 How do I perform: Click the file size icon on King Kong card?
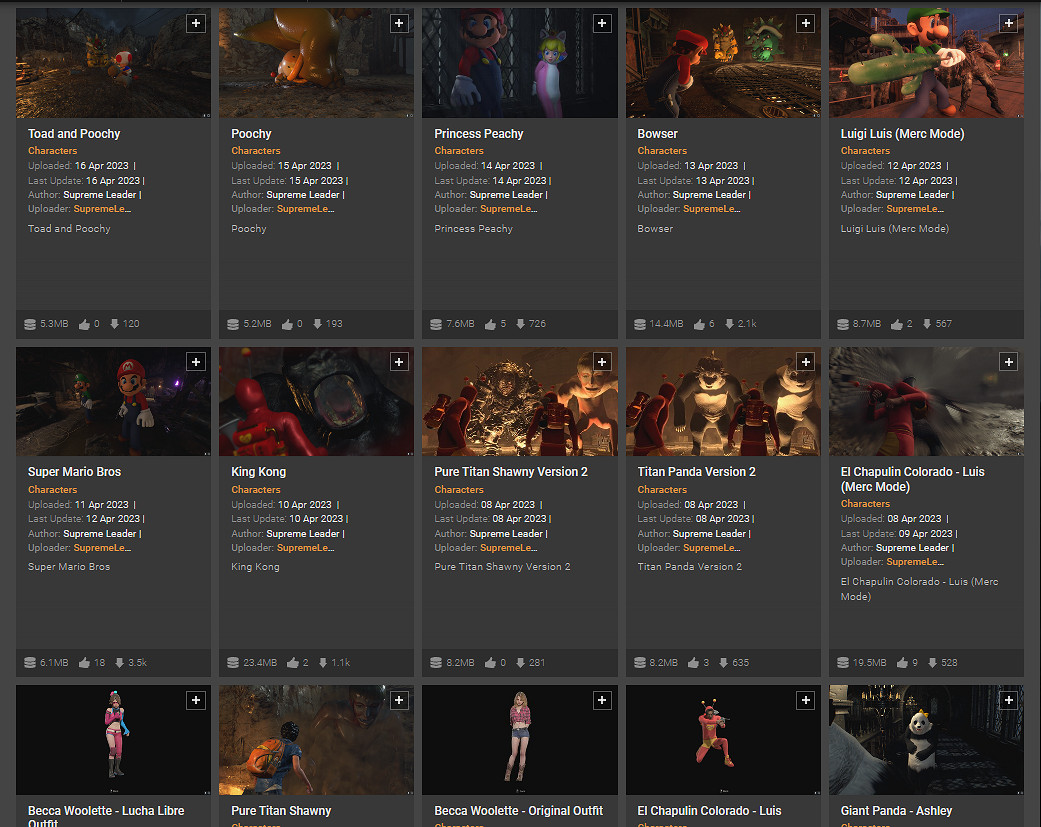[x=239, y=663]
